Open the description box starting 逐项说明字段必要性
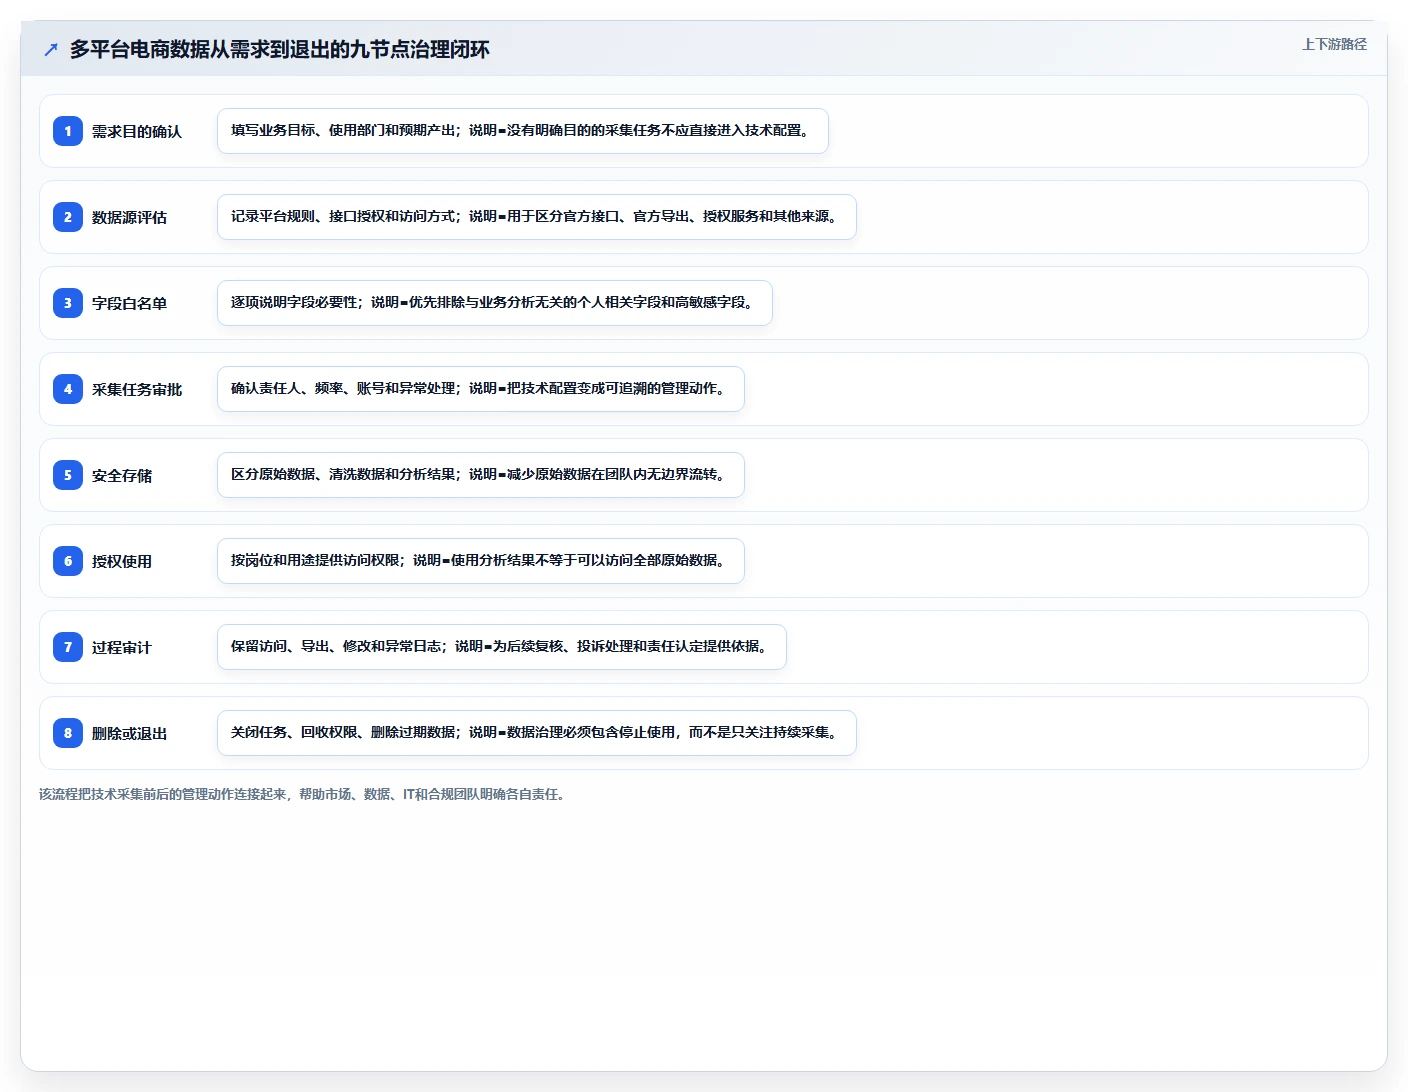Image resolution: width=1408 pixels, height=1092 pixels. 495,303
